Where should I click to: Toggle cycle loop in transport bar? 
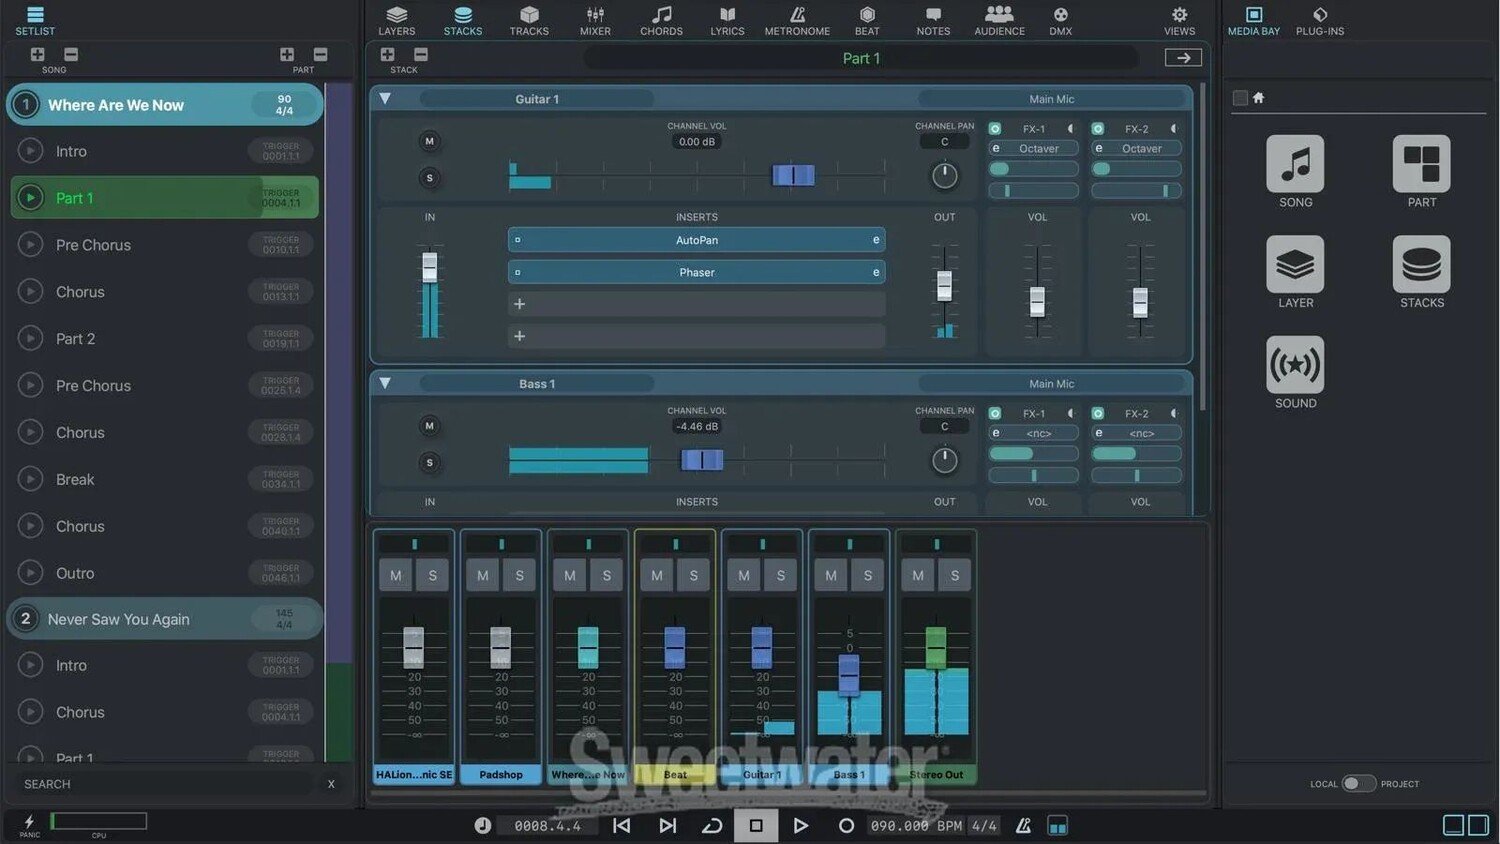coord(712,825)
